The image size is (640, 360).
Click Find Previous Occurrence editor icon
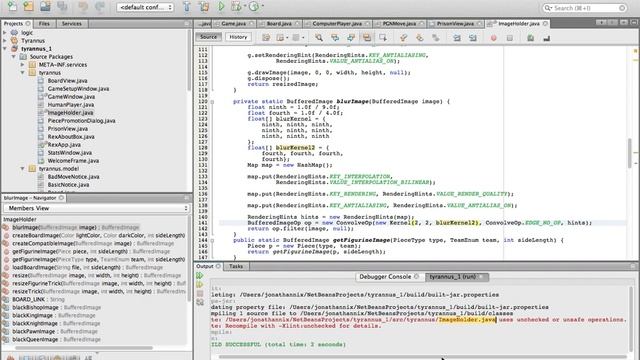click(x=335, y=38)
